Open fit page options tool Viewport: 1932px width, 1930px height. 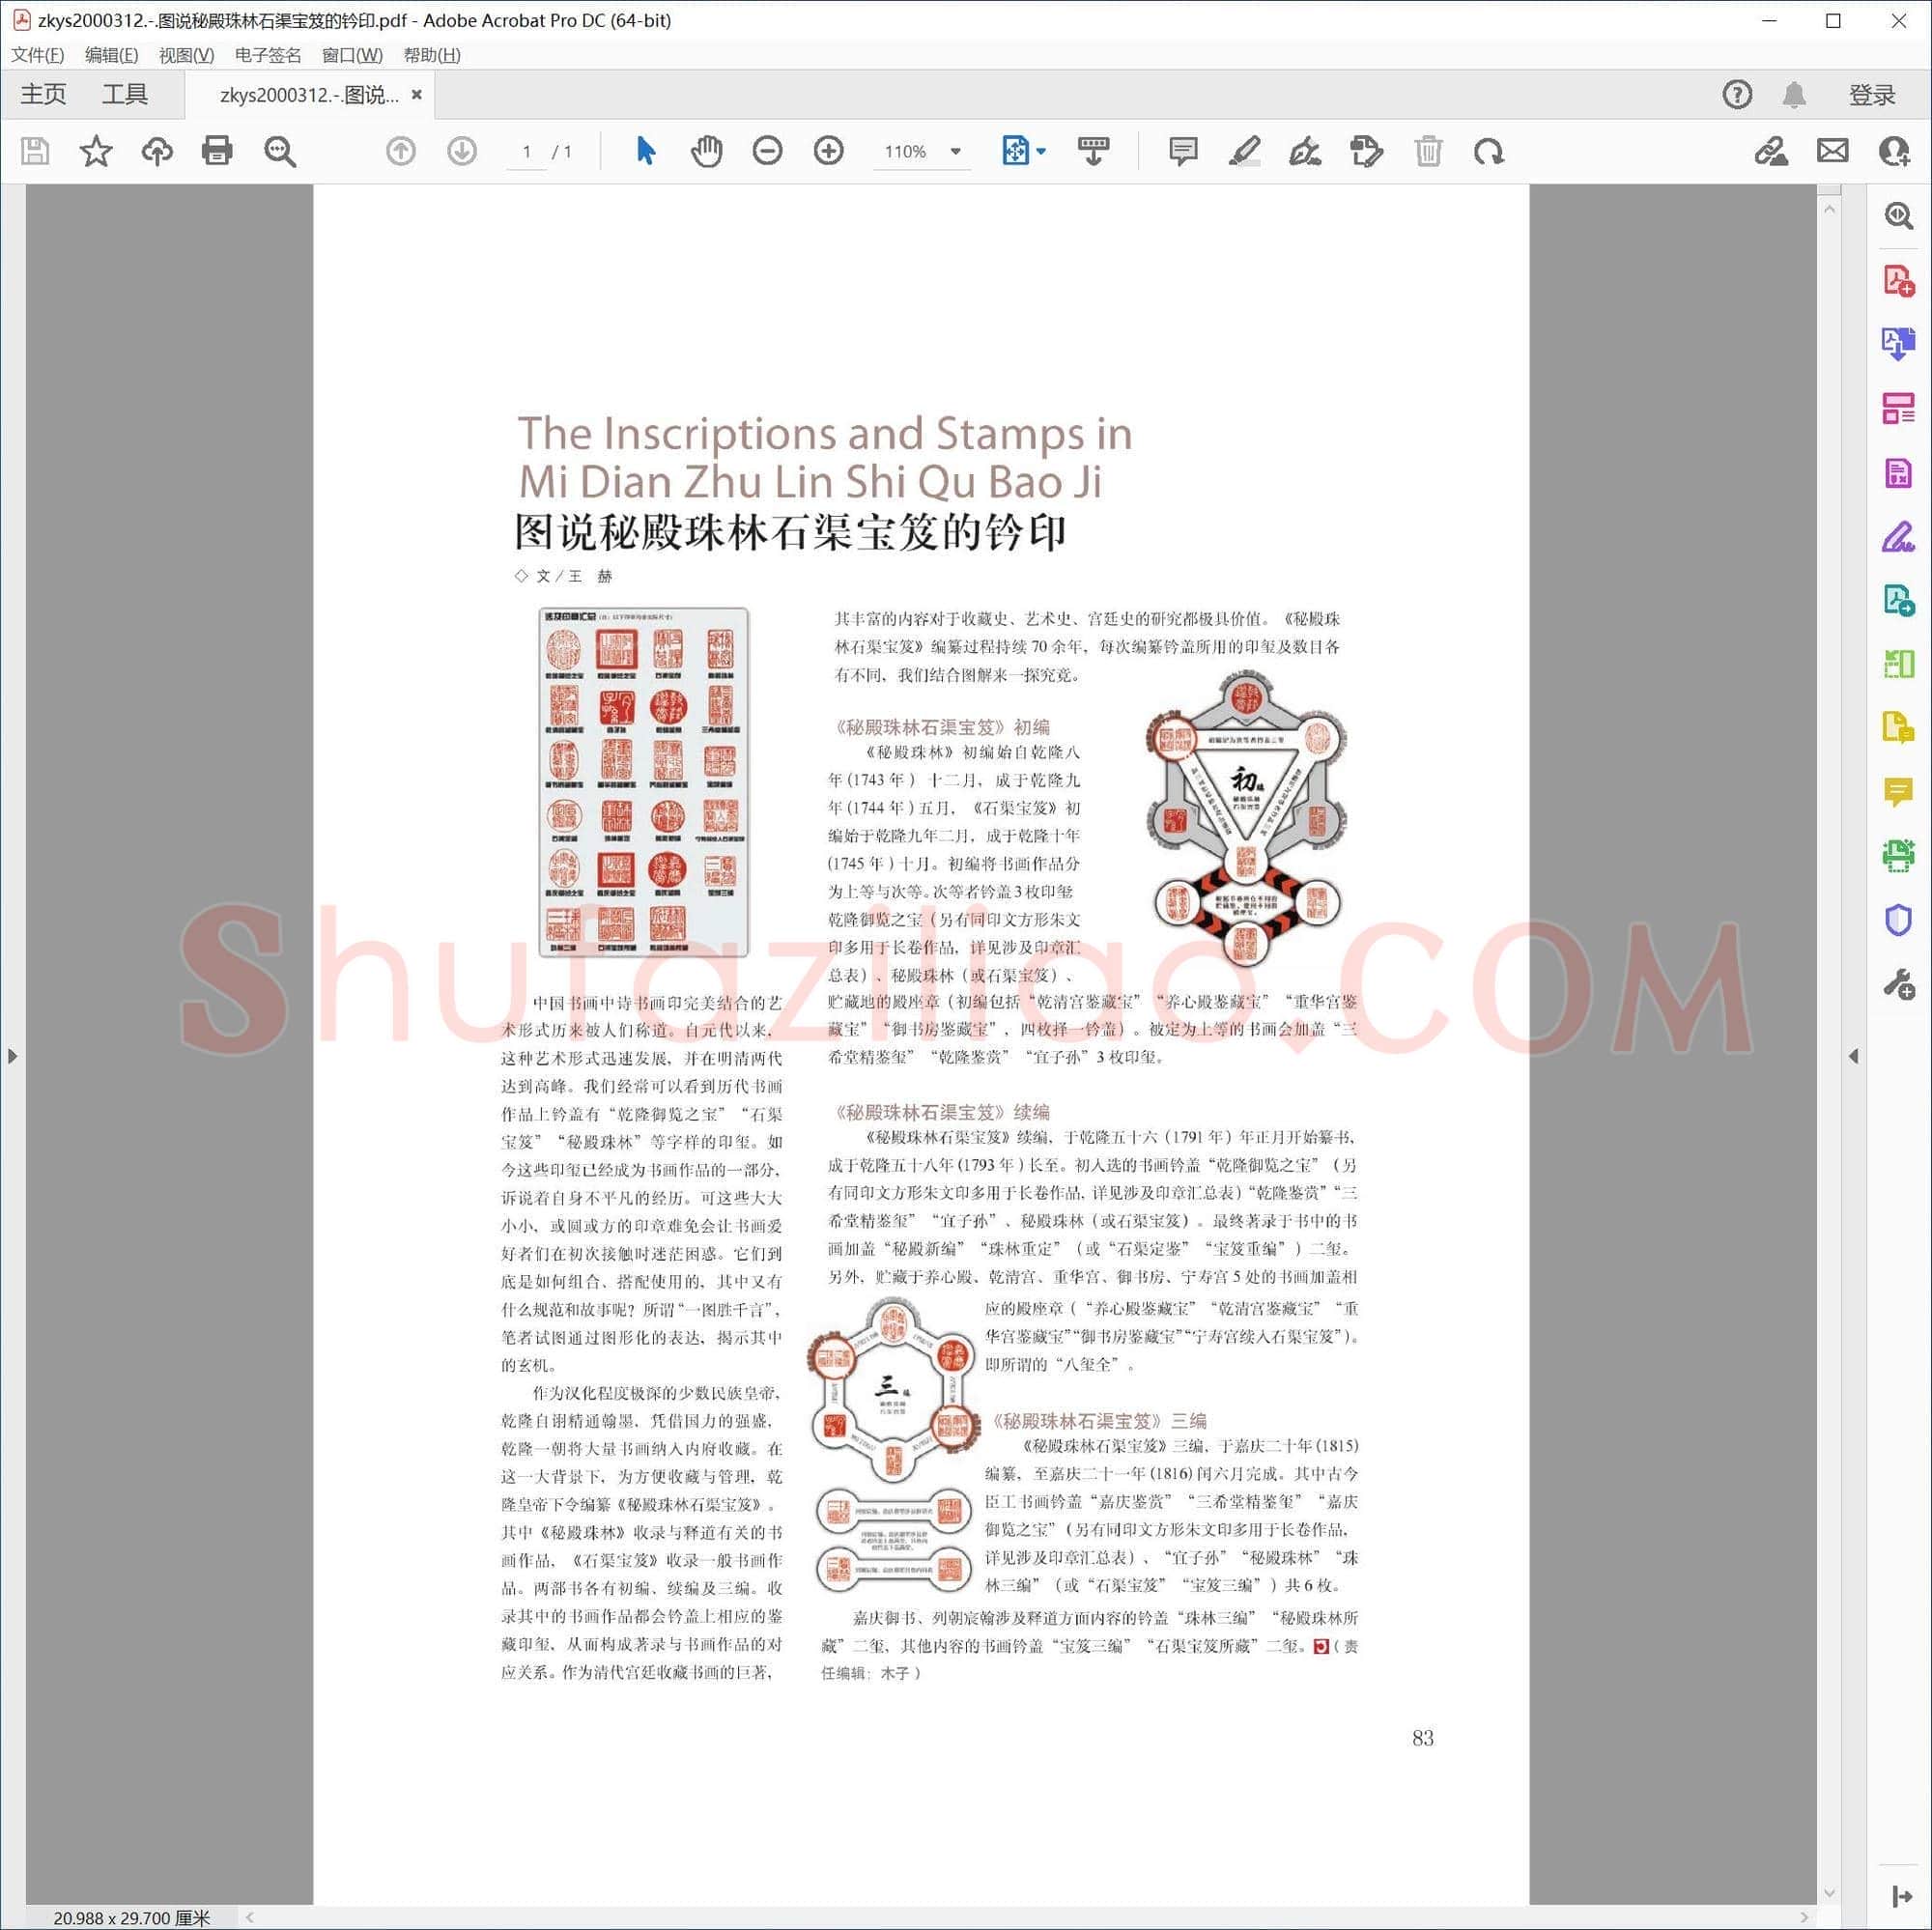tap(1015, 152)
